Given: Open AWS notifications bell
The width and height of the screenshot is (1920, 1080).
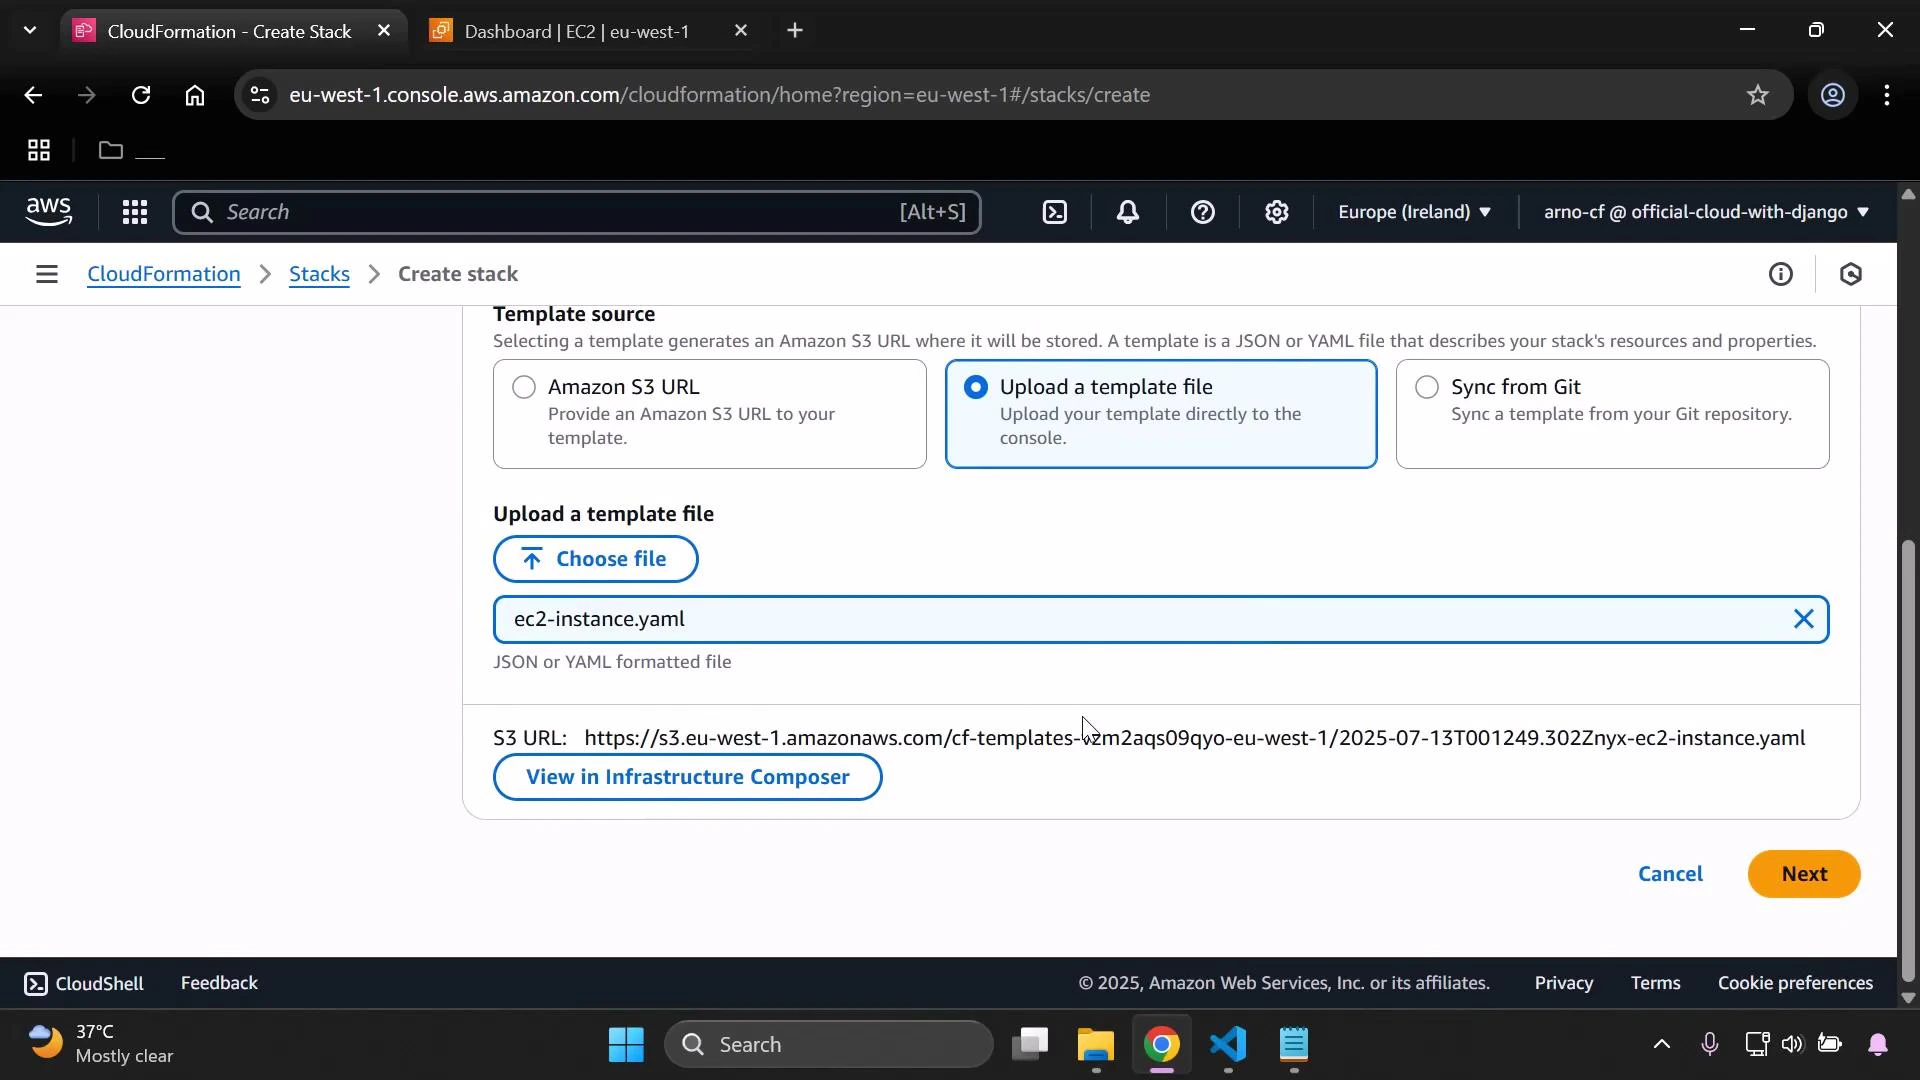Looking at the screenshot, I should coord(1127,212).
